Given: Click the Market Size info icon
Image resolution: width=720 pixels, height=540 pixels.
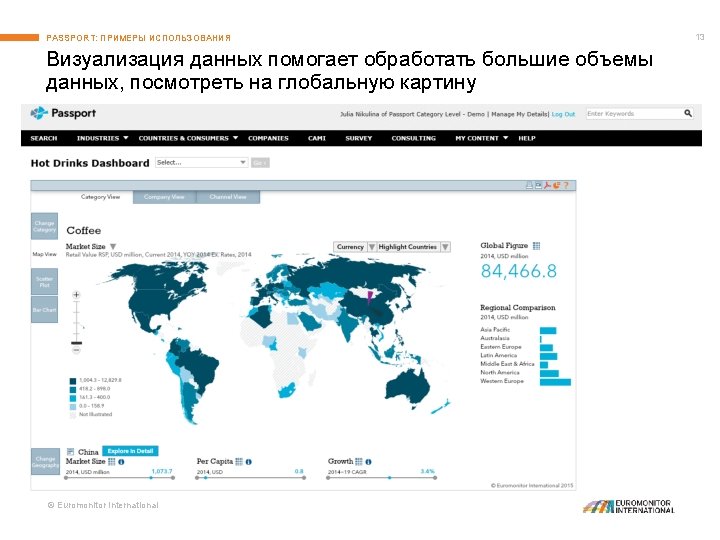Looking at the screenshot, I should click(x=121, y=462).
